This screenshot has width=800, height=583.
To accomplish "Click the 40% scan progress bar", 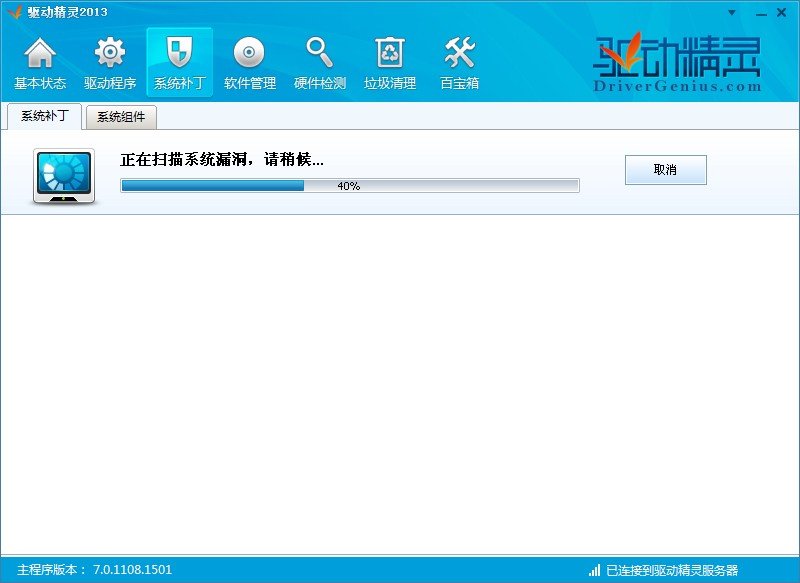I will pos(350,186).
